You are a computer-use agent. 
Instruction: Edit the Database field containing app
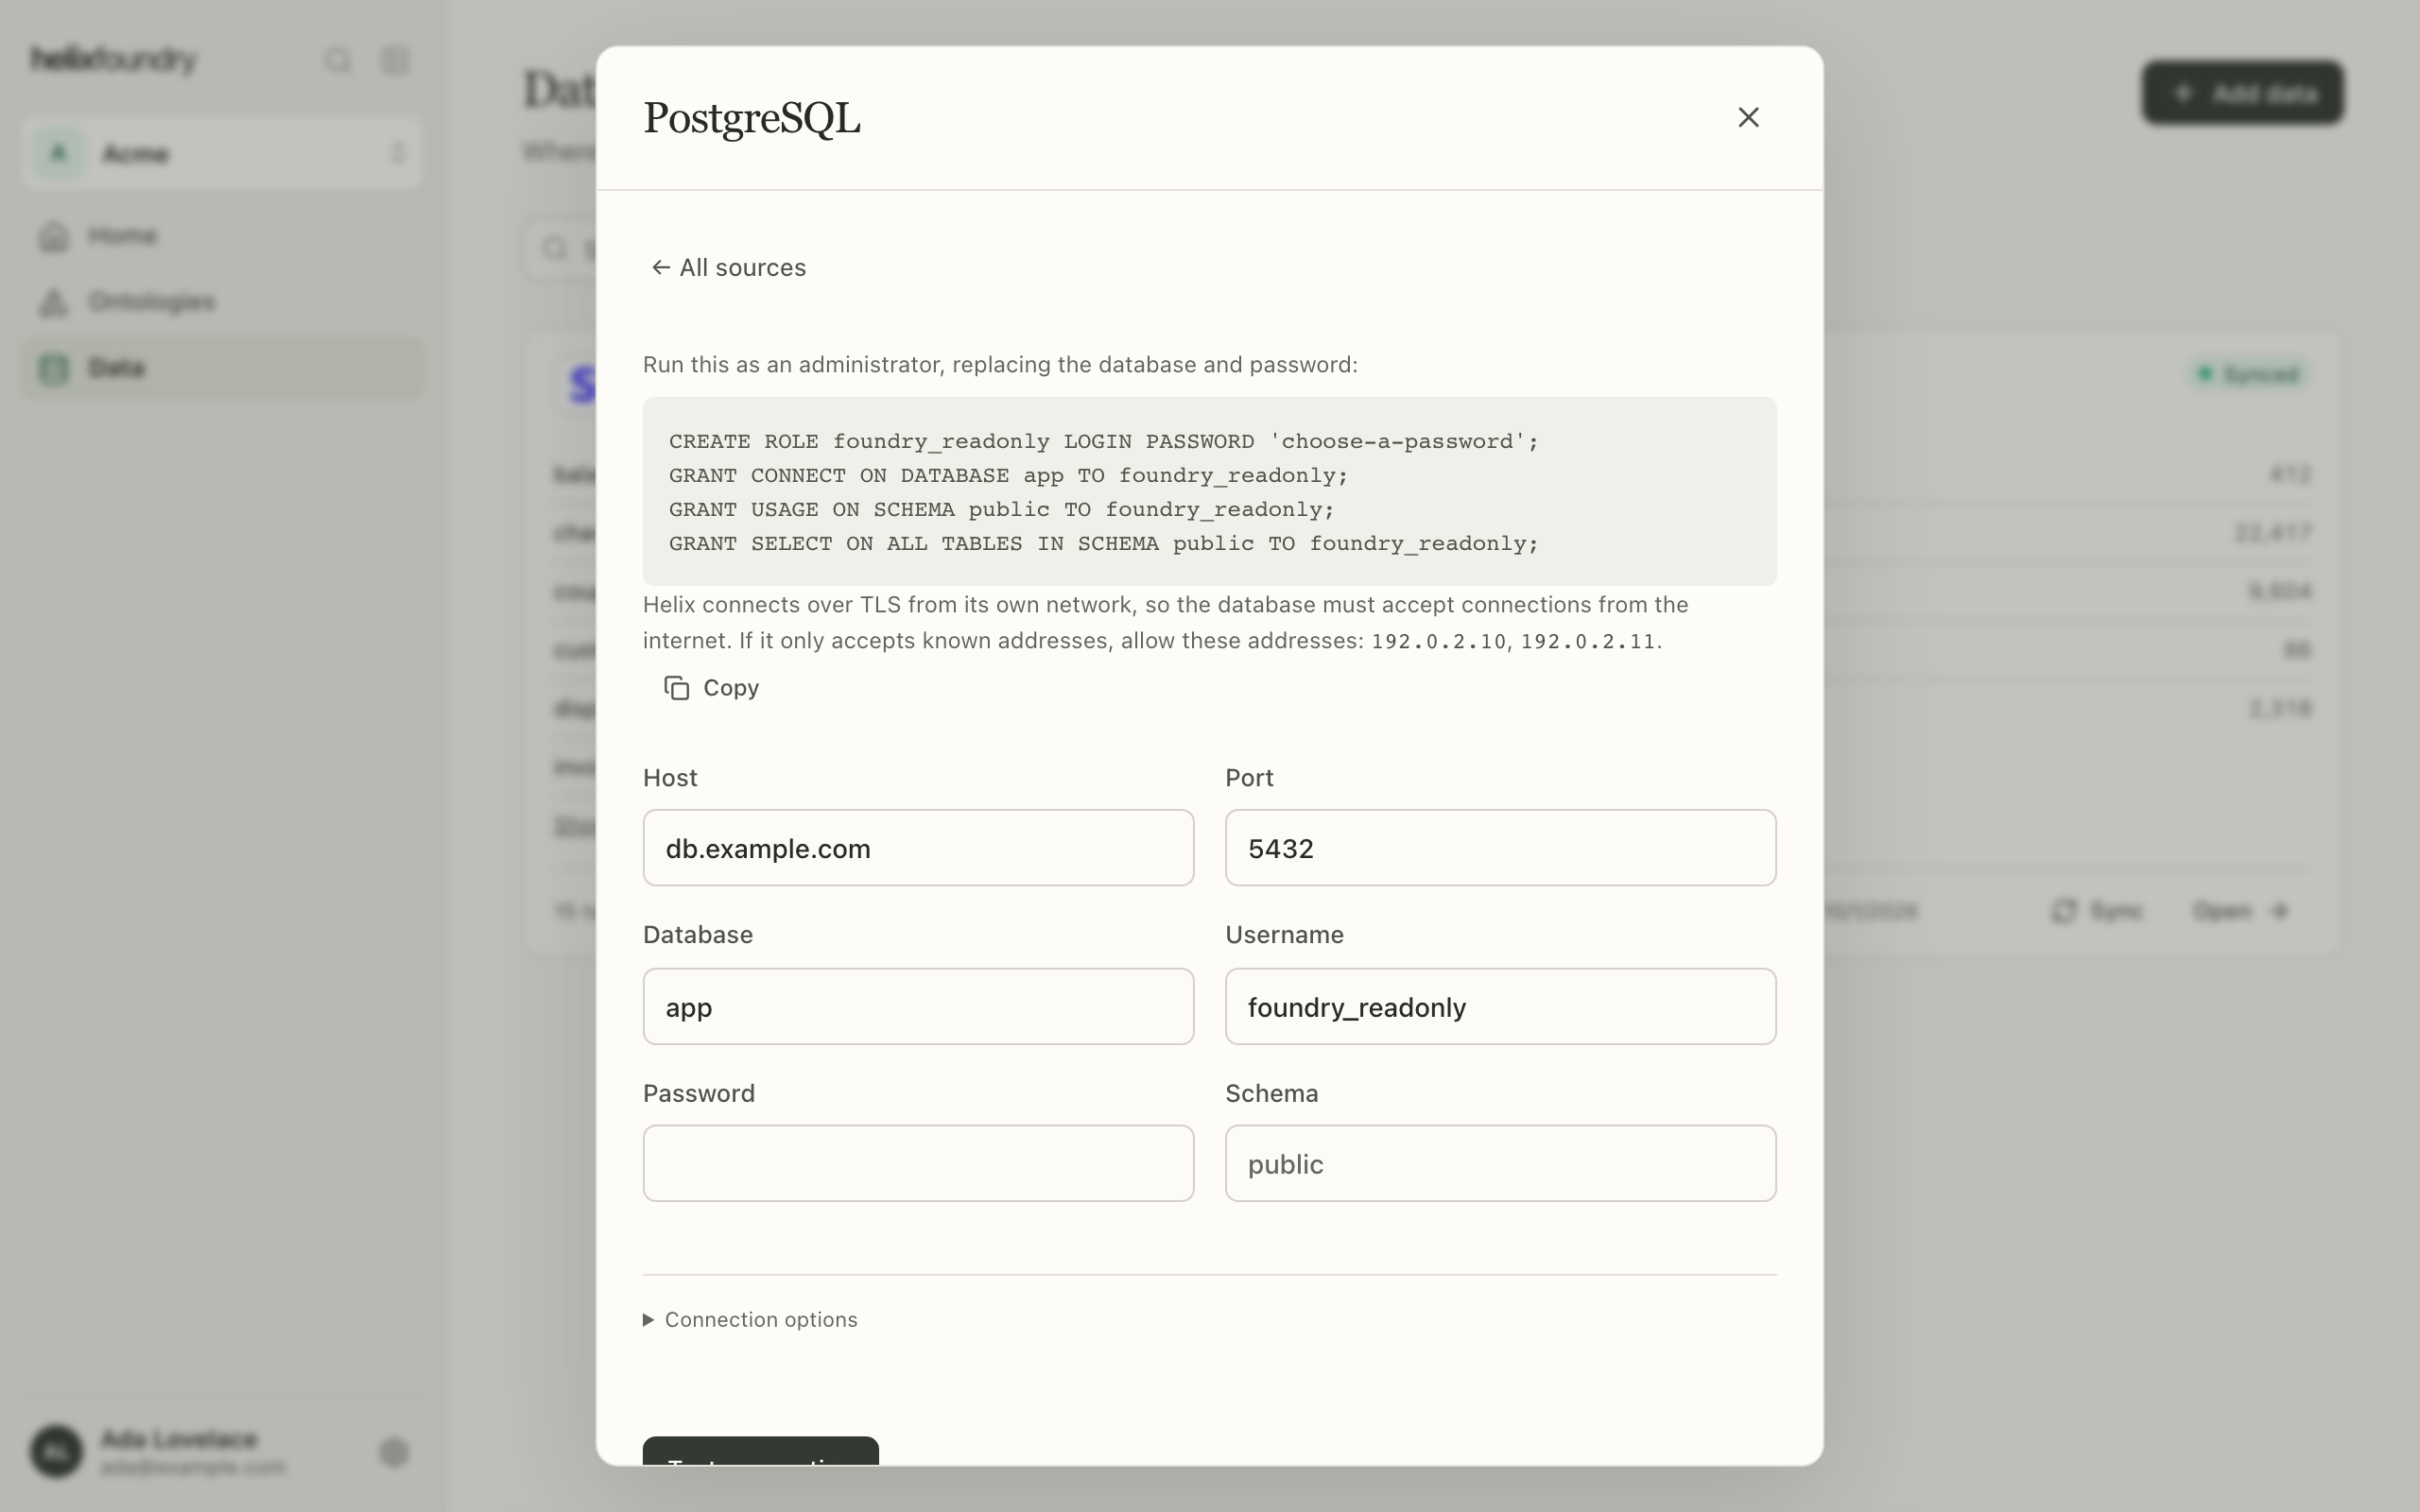(918, 1006)
